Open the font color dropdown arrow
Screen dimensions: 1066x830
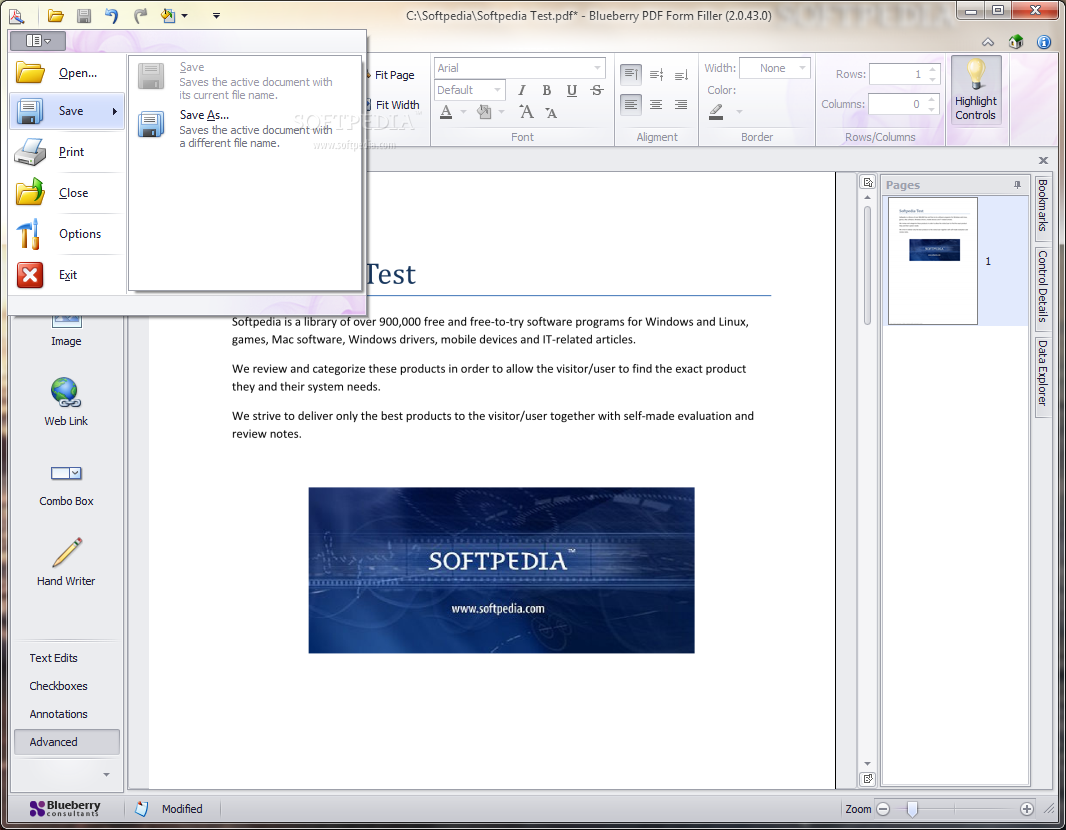[464, 111]
